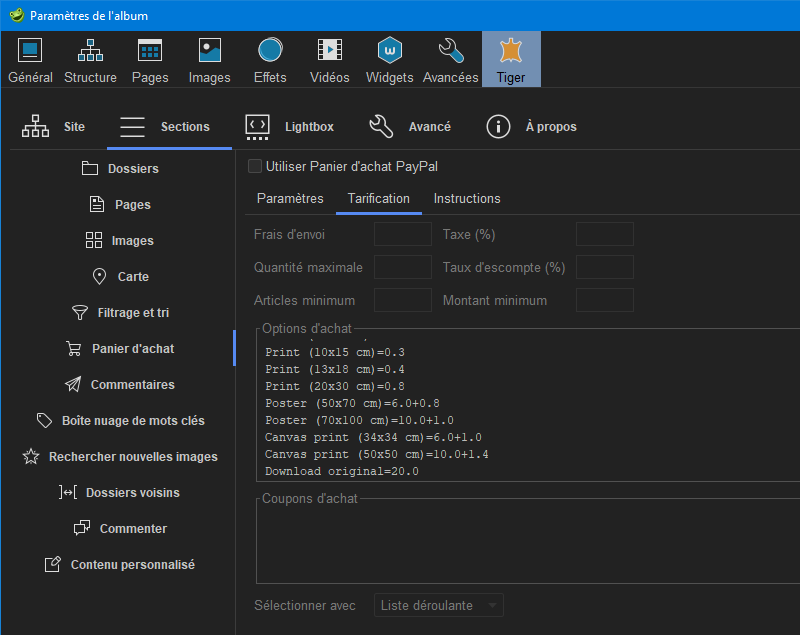Enable Utiliser Panier d'achat PayPal checkbox
The height and width of the screenshot is (635, 800).
click(255, 166)
